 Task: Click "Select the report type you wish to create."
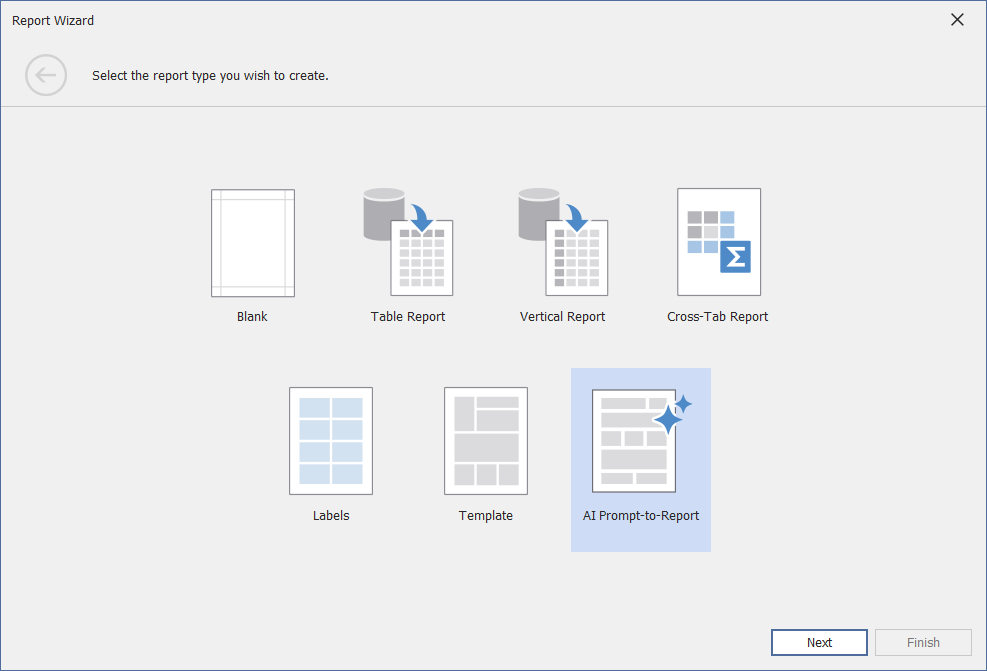tap(210, 76)
